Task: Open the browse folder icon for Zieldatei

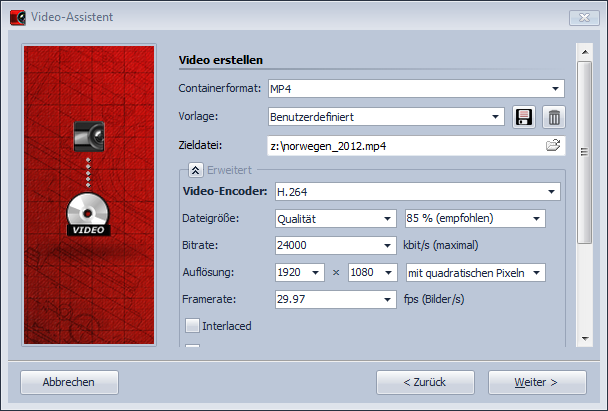Action: [553, 146]
